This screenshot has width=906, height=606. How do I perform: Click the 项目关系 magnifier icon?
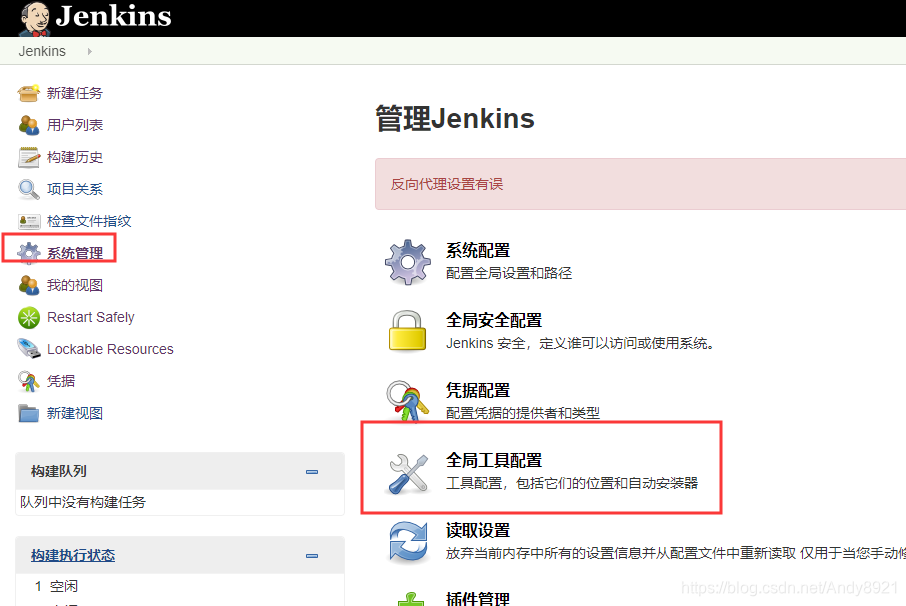tap(28, 189)
